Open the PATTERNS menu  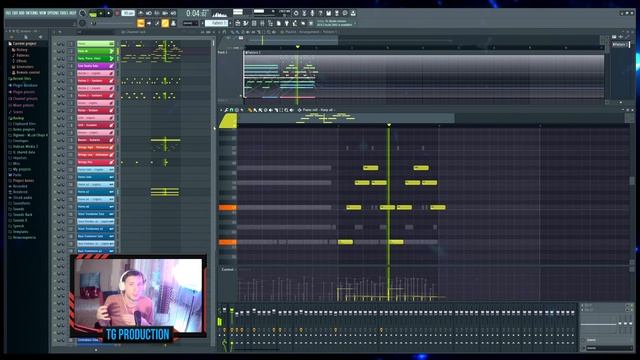pyautogui.click(x=33, y=13)
